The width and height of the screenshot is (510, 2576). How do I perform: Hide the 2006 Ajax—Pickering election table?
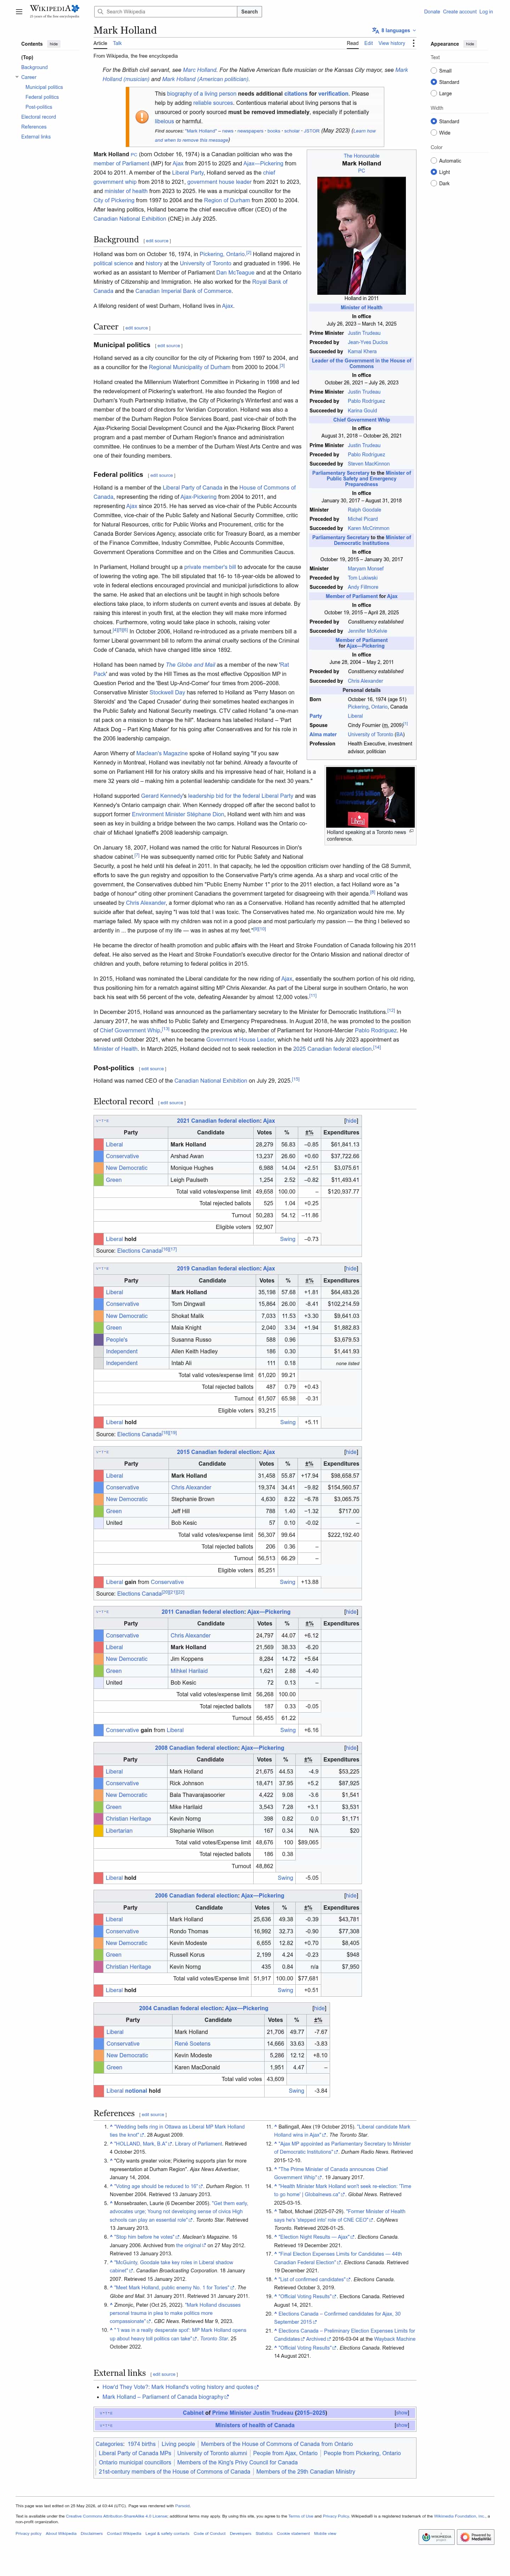(351, 1896)
